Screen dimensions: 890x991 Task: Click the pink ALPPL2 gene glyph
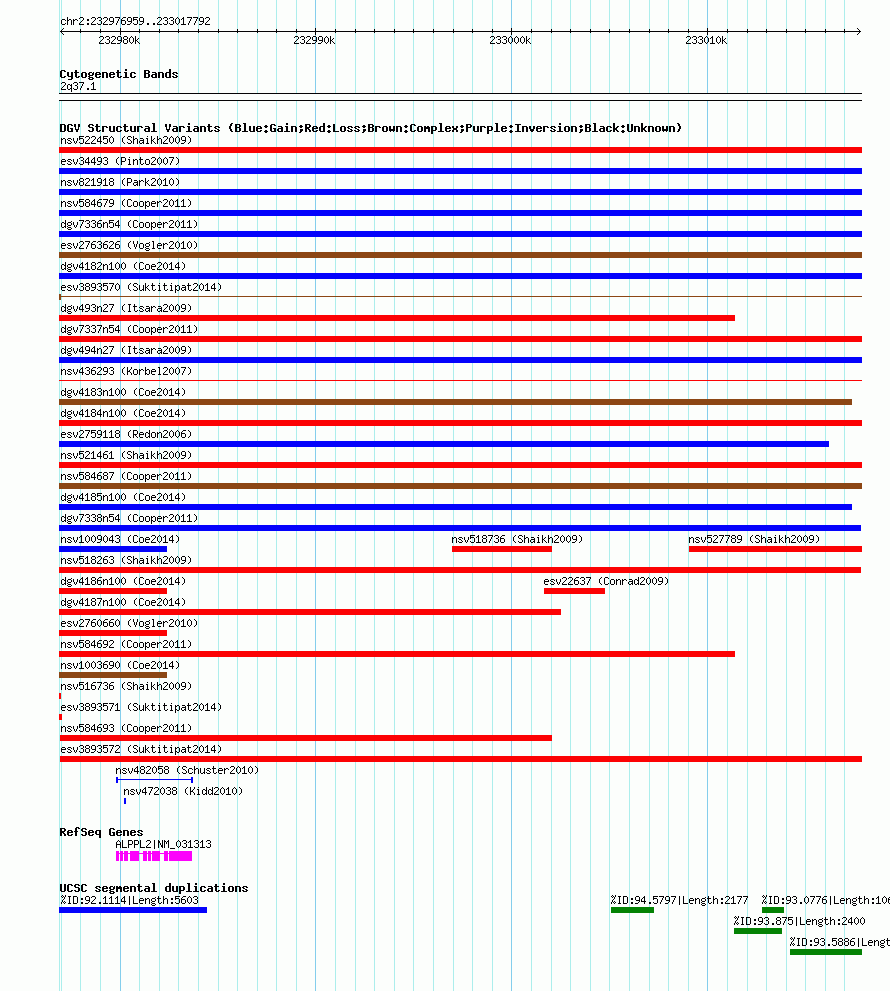(x=154, y=856)
